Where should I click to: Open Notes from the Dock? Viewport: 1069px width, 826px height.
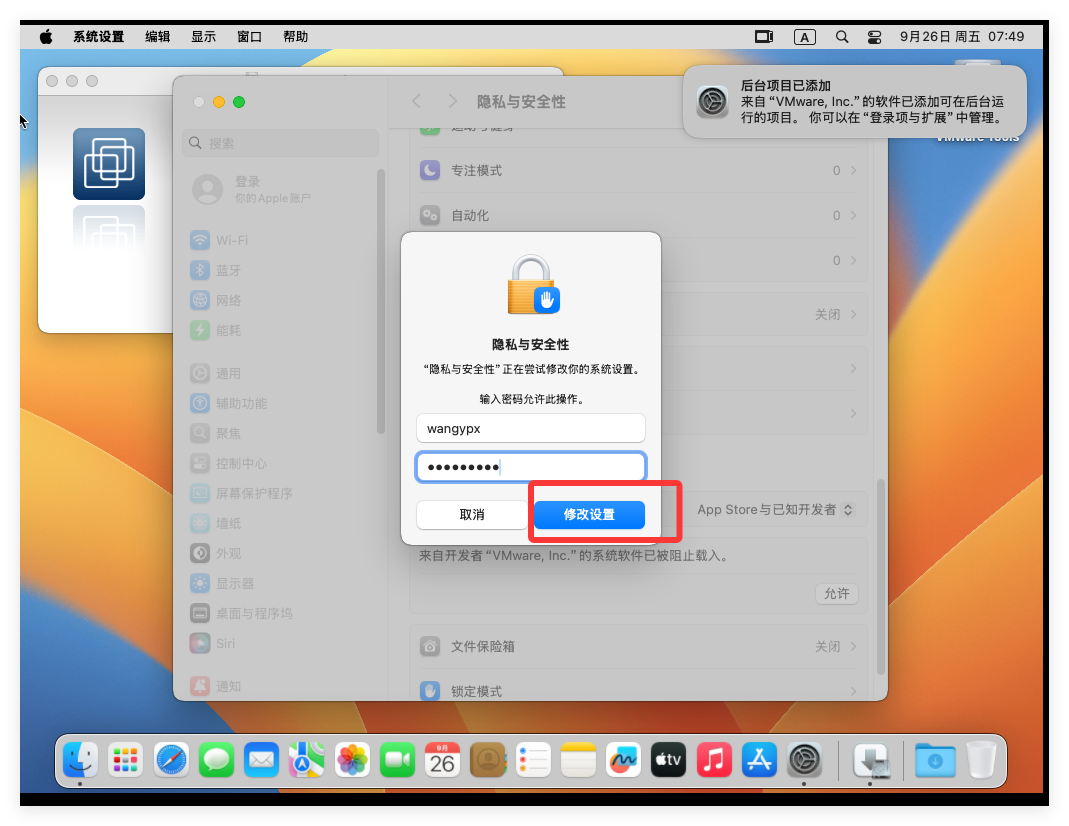[578, 759]
